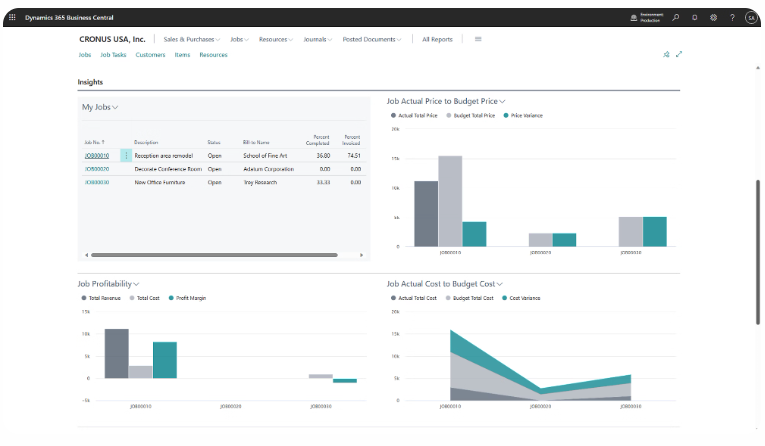Select the 74.51 percent invoiced value
Viewport: 765px width, 446px height.
pyautogui.click(x=354, y=156)
